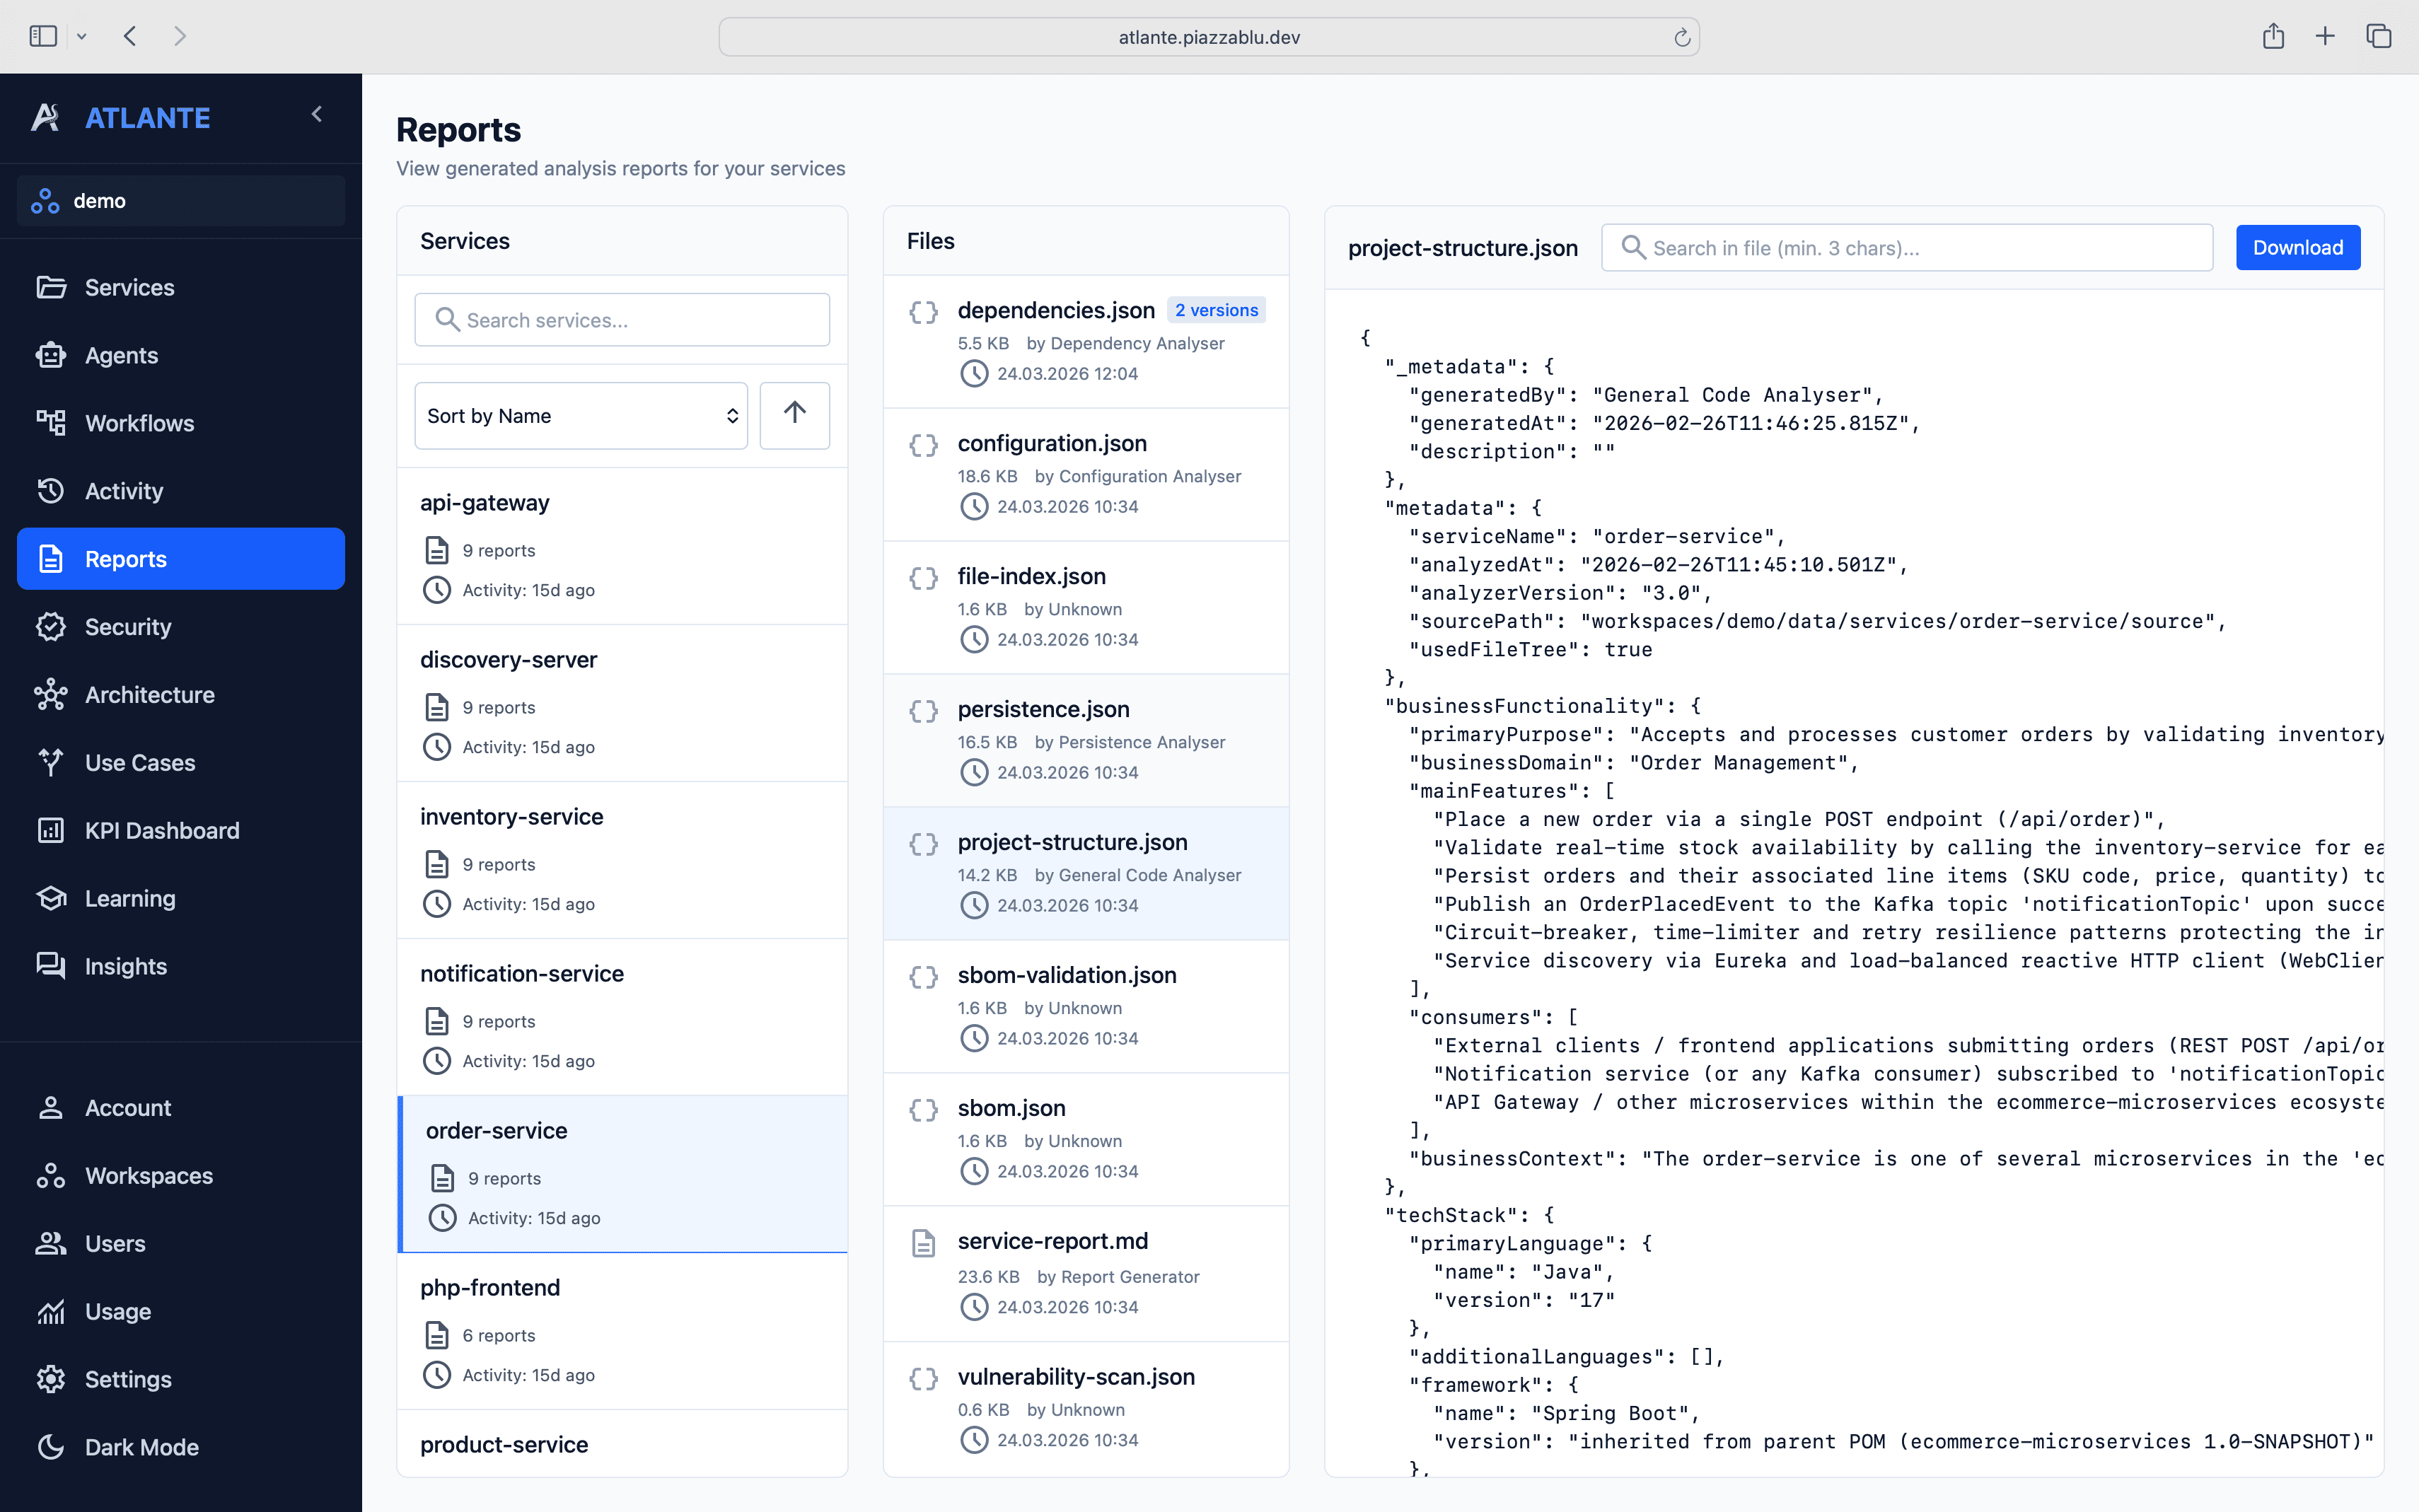The image size is (2419, 1512).
Task: Open the Agents robot icon
Action: (50, 355)
